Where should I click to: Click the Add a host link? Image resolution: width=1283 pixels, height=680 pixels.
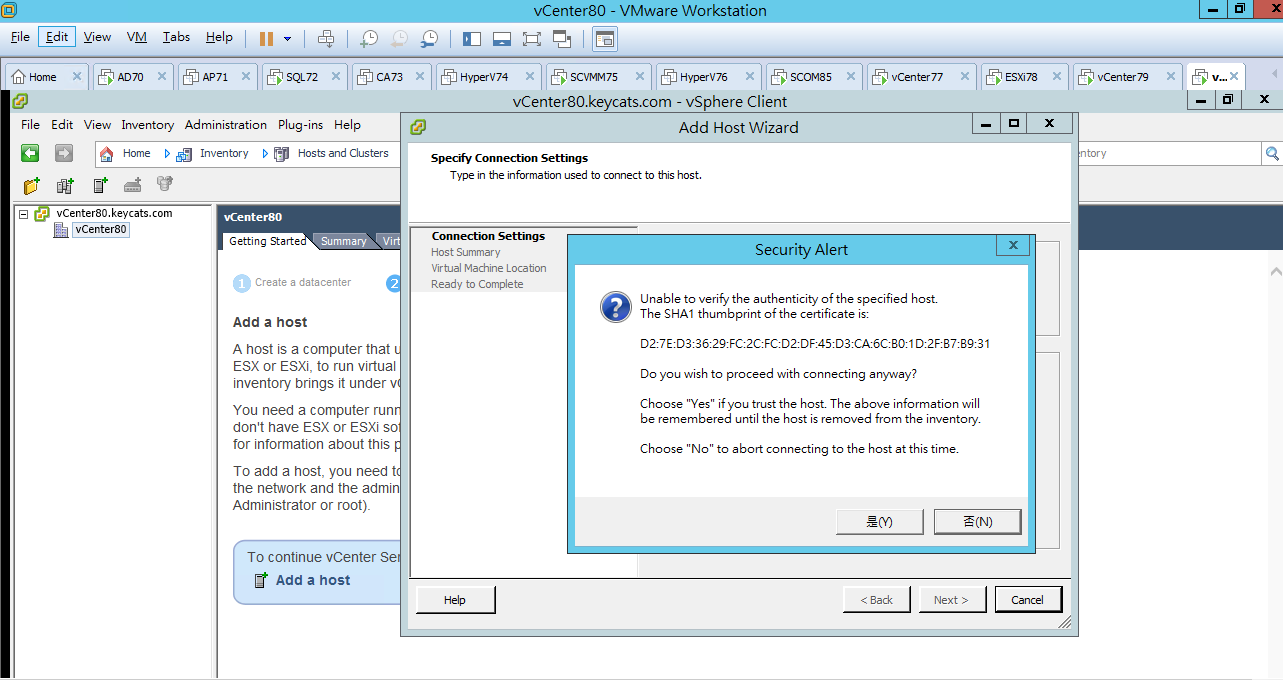tap(313, 580)
